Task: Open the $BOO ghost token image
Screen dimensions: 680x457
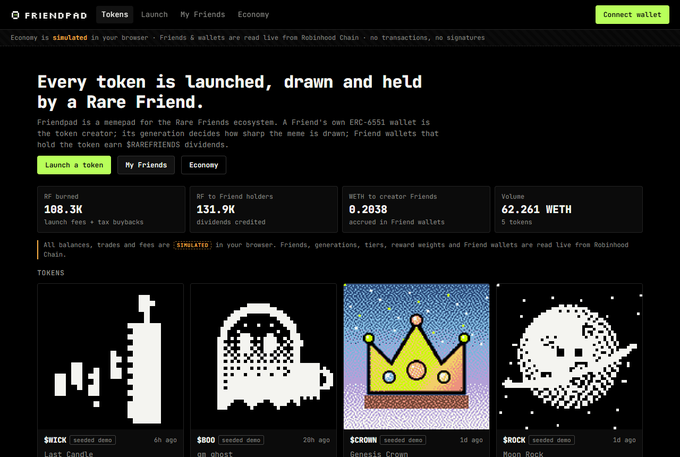Action: coord(264,356)
